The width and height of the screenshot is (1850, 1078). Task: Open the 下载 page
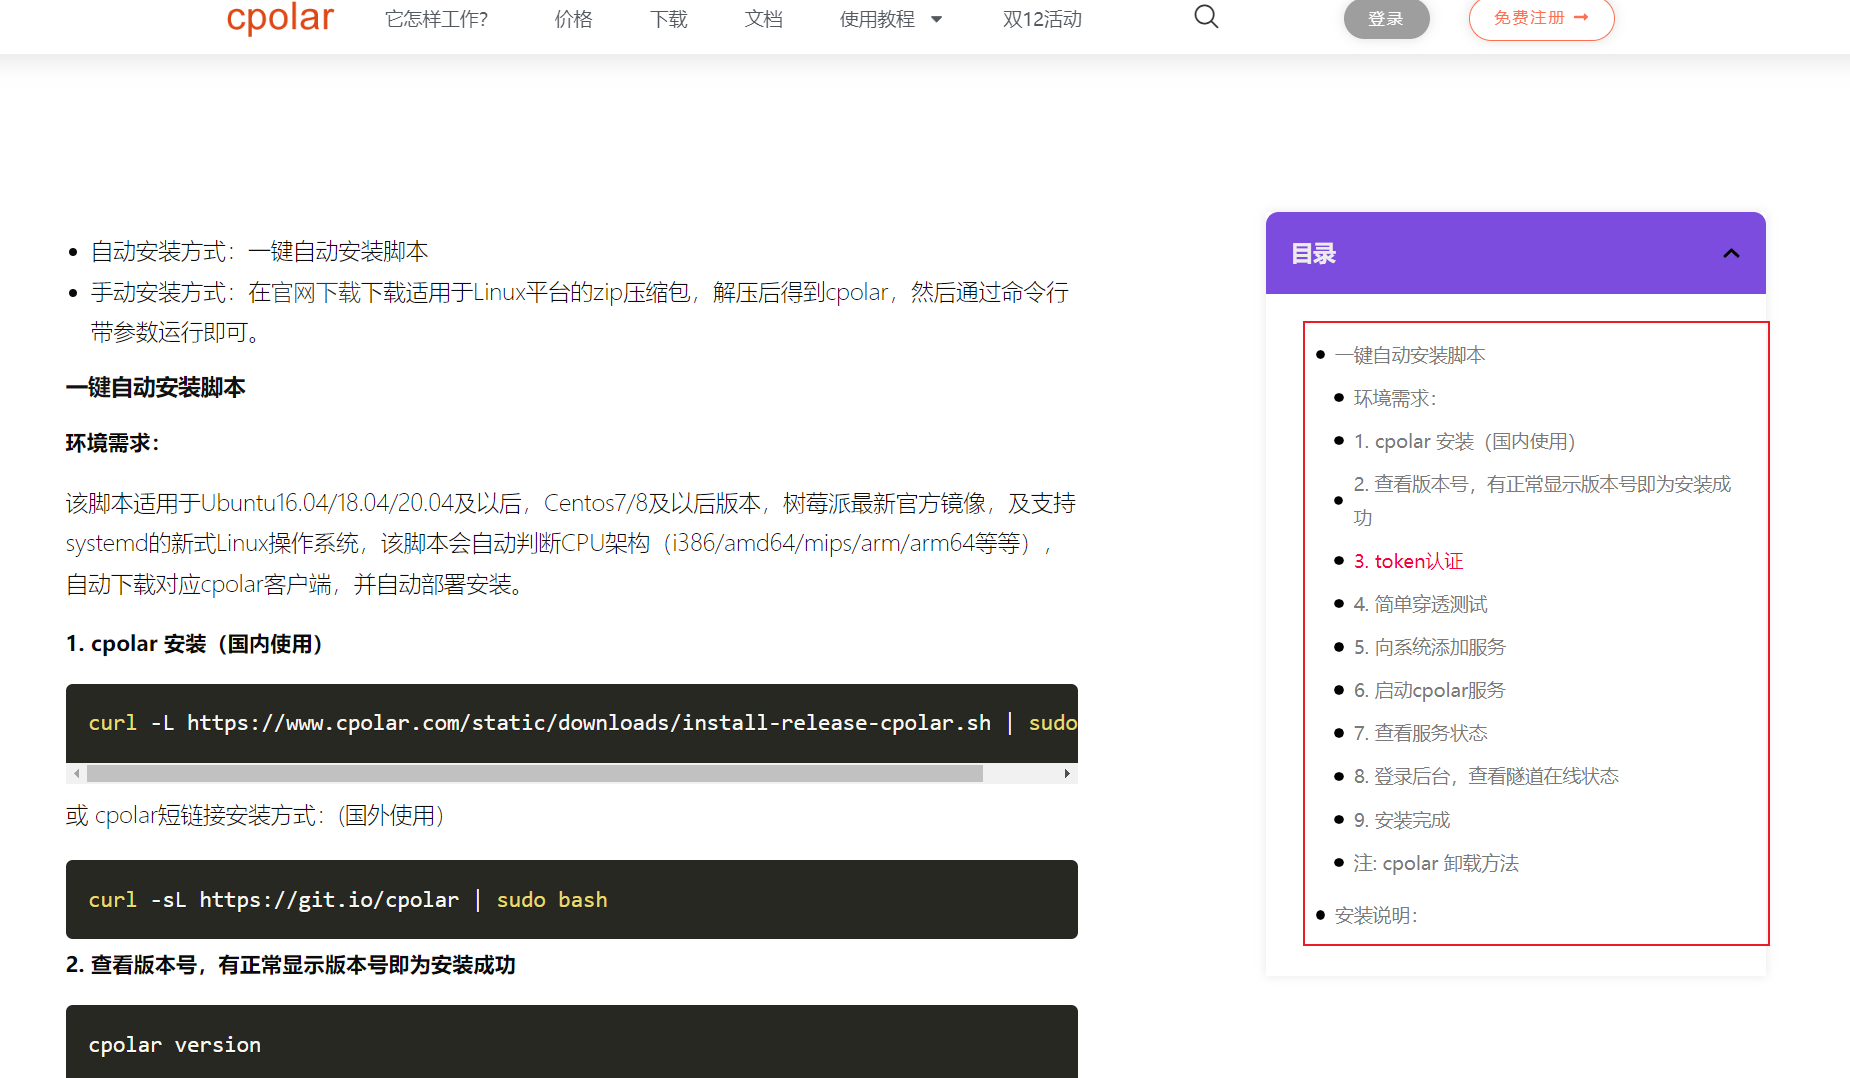669,19
